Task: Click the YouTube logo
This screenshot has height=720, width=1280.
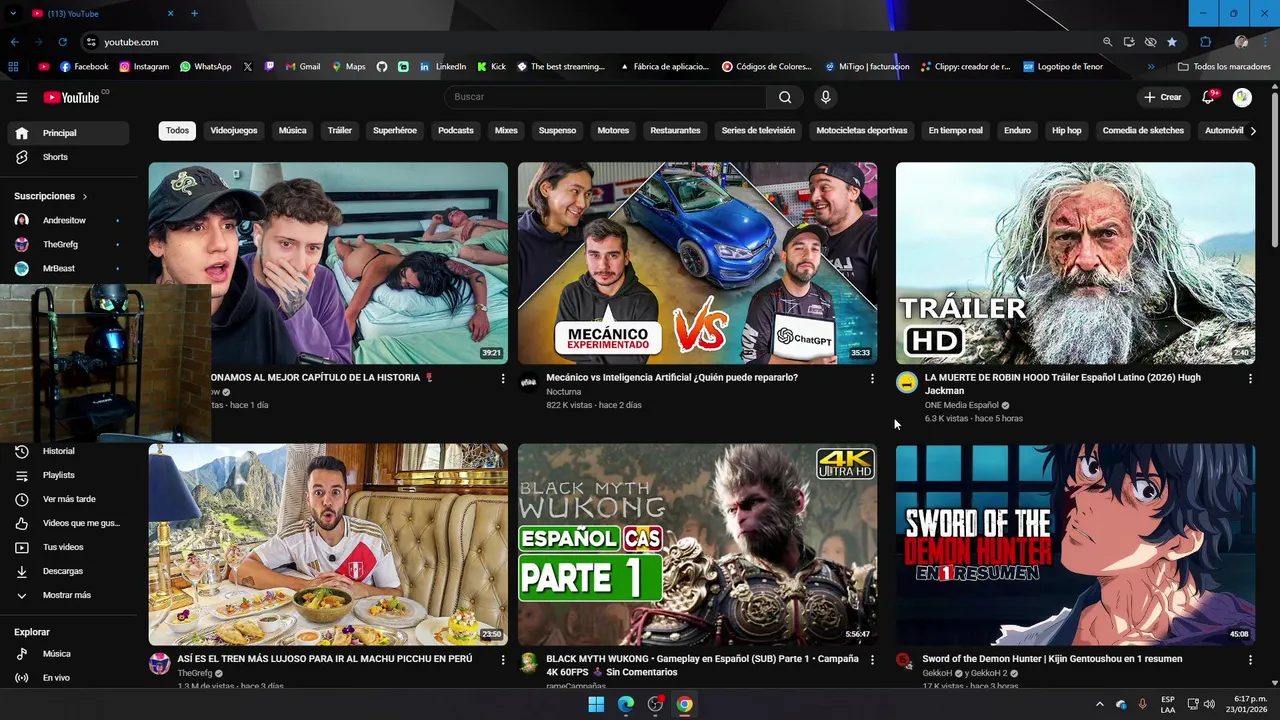Action: coord(72,97)
